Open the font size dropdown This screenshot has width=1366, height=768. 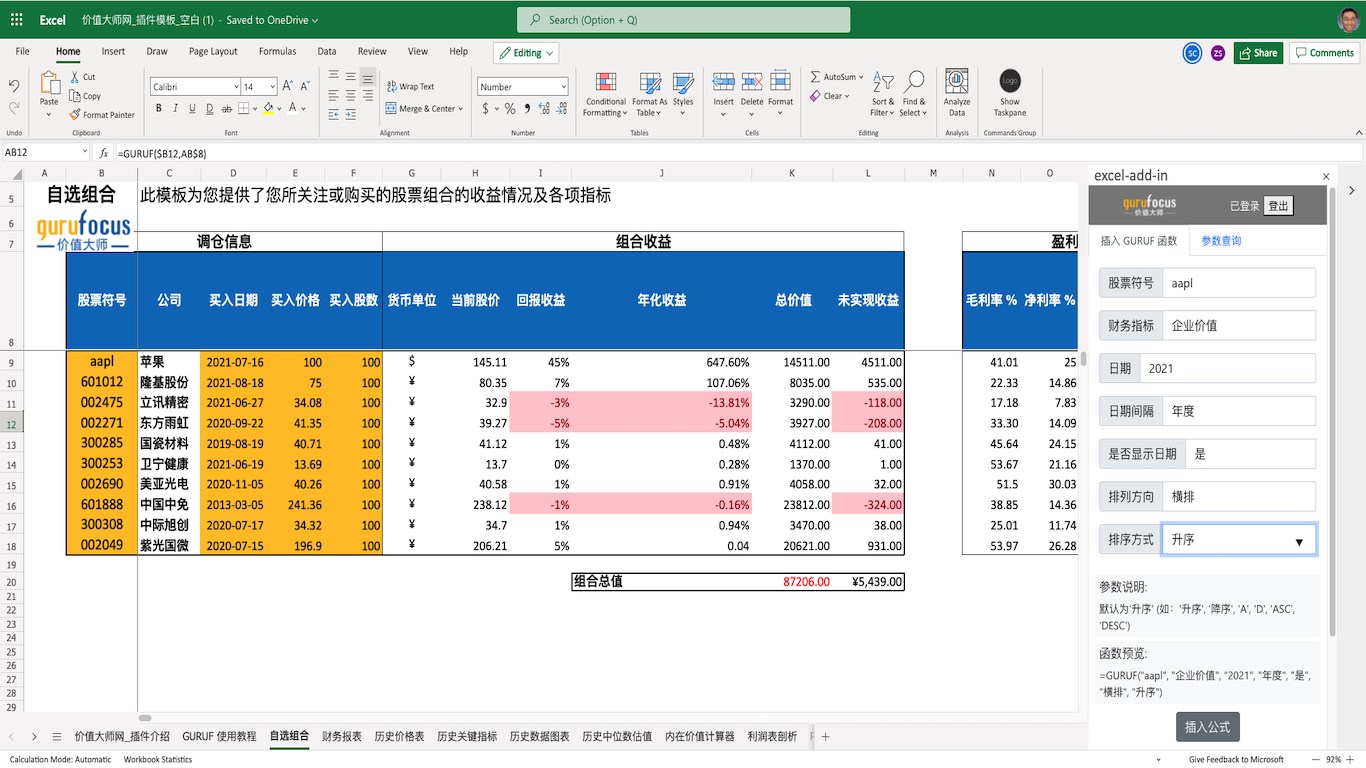click(x=273, y=87)
